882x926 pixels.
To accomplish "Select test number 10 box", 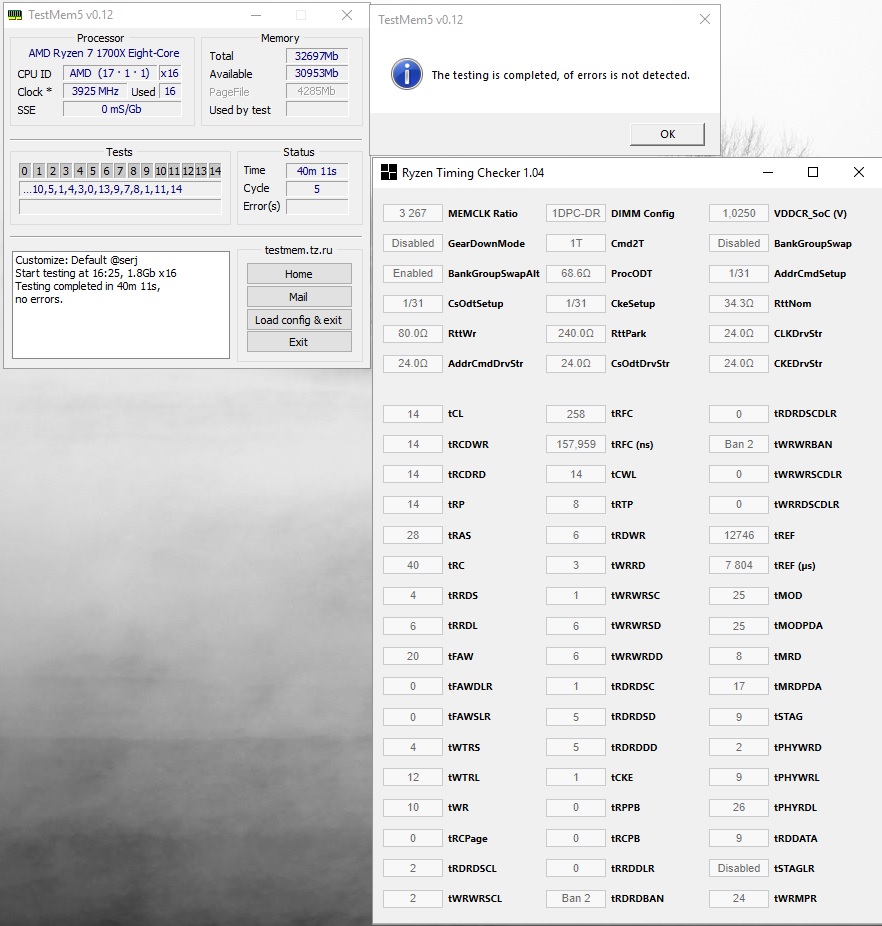I will click(161, 171).
